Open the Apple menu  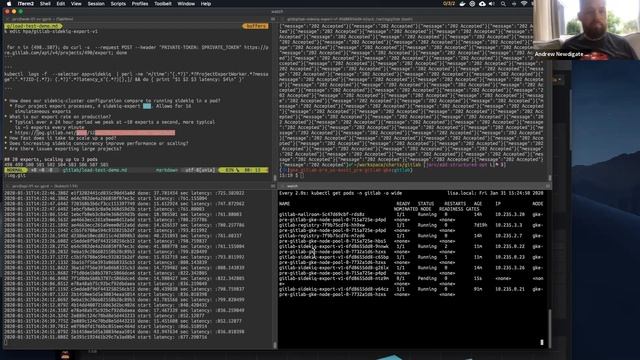tap(9, 4)
